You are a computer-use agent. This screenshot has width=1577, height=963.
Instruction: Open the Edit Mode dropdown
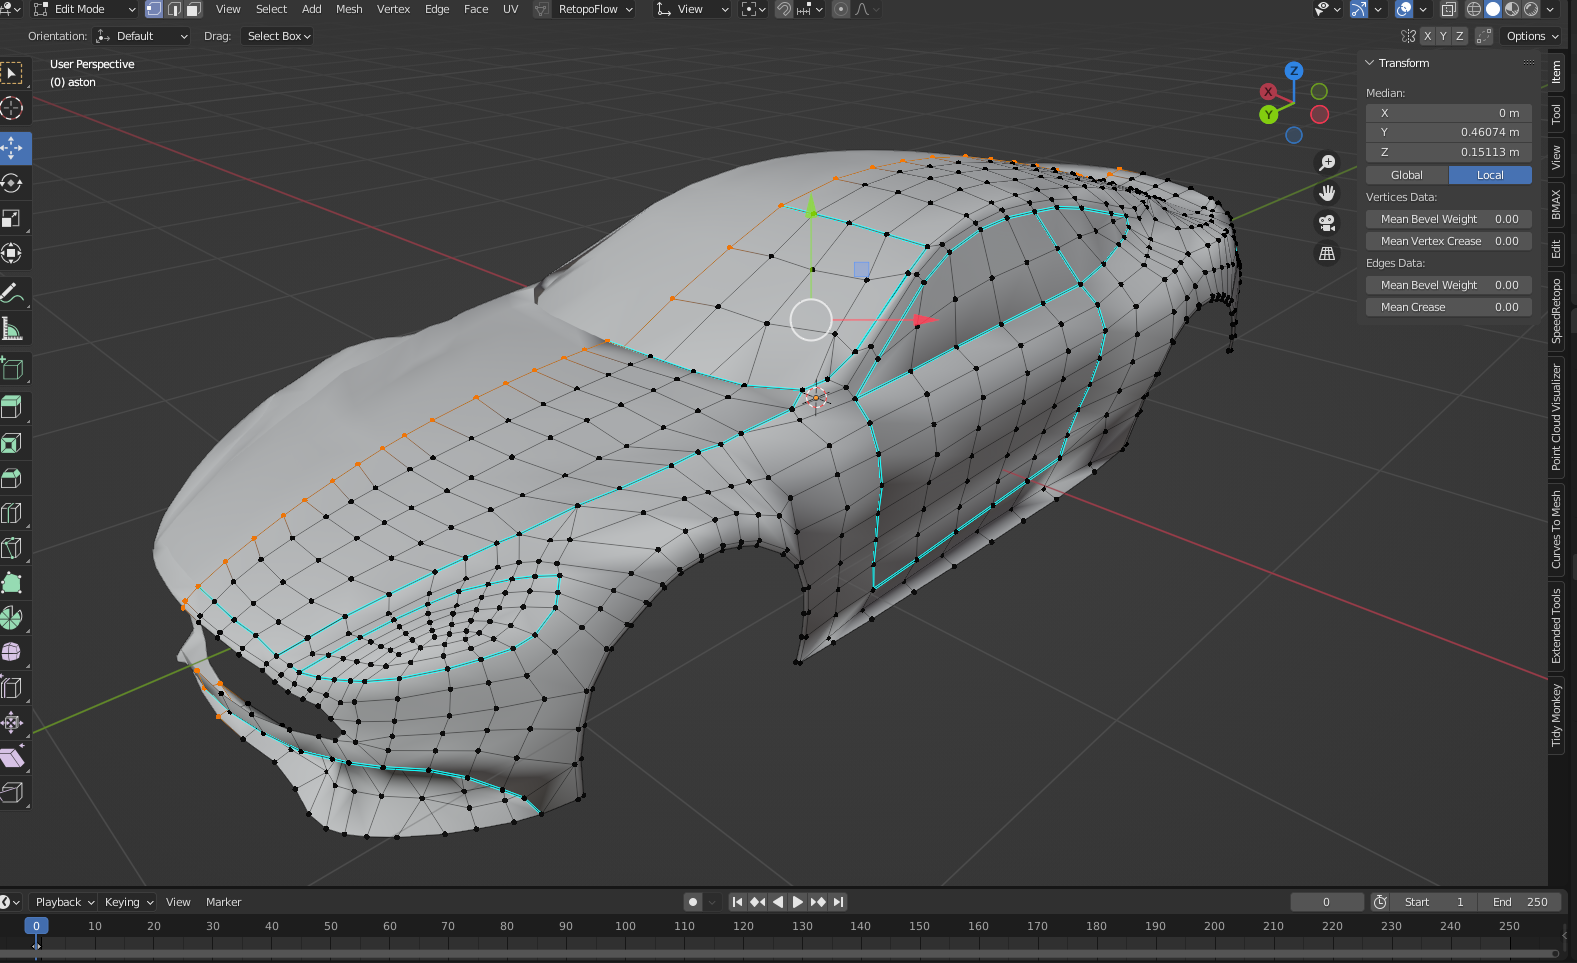(84, 9)
